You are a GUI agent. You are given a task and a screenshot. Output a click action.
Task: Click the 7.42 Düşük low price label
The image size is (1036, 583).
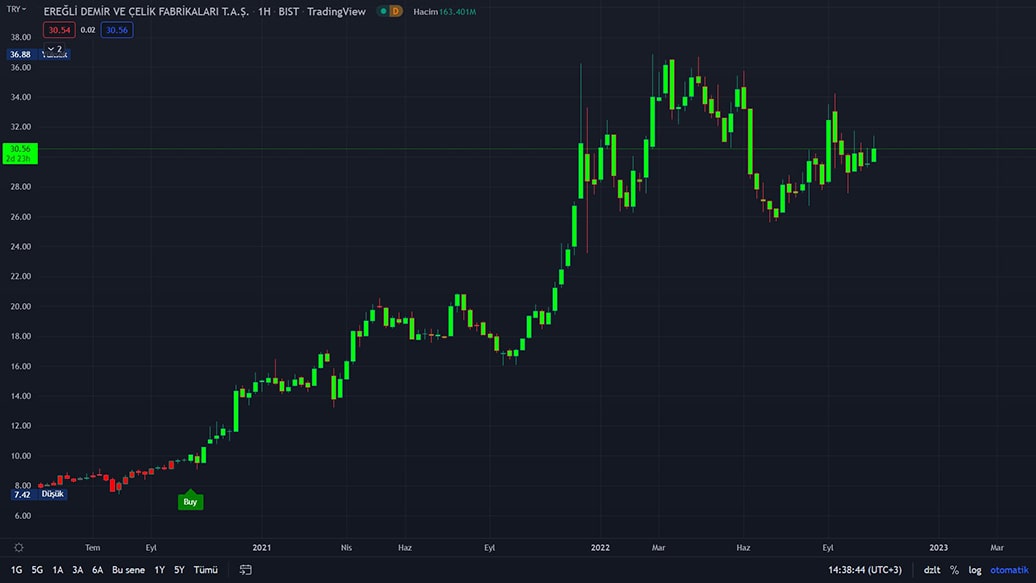pos(39,494)
